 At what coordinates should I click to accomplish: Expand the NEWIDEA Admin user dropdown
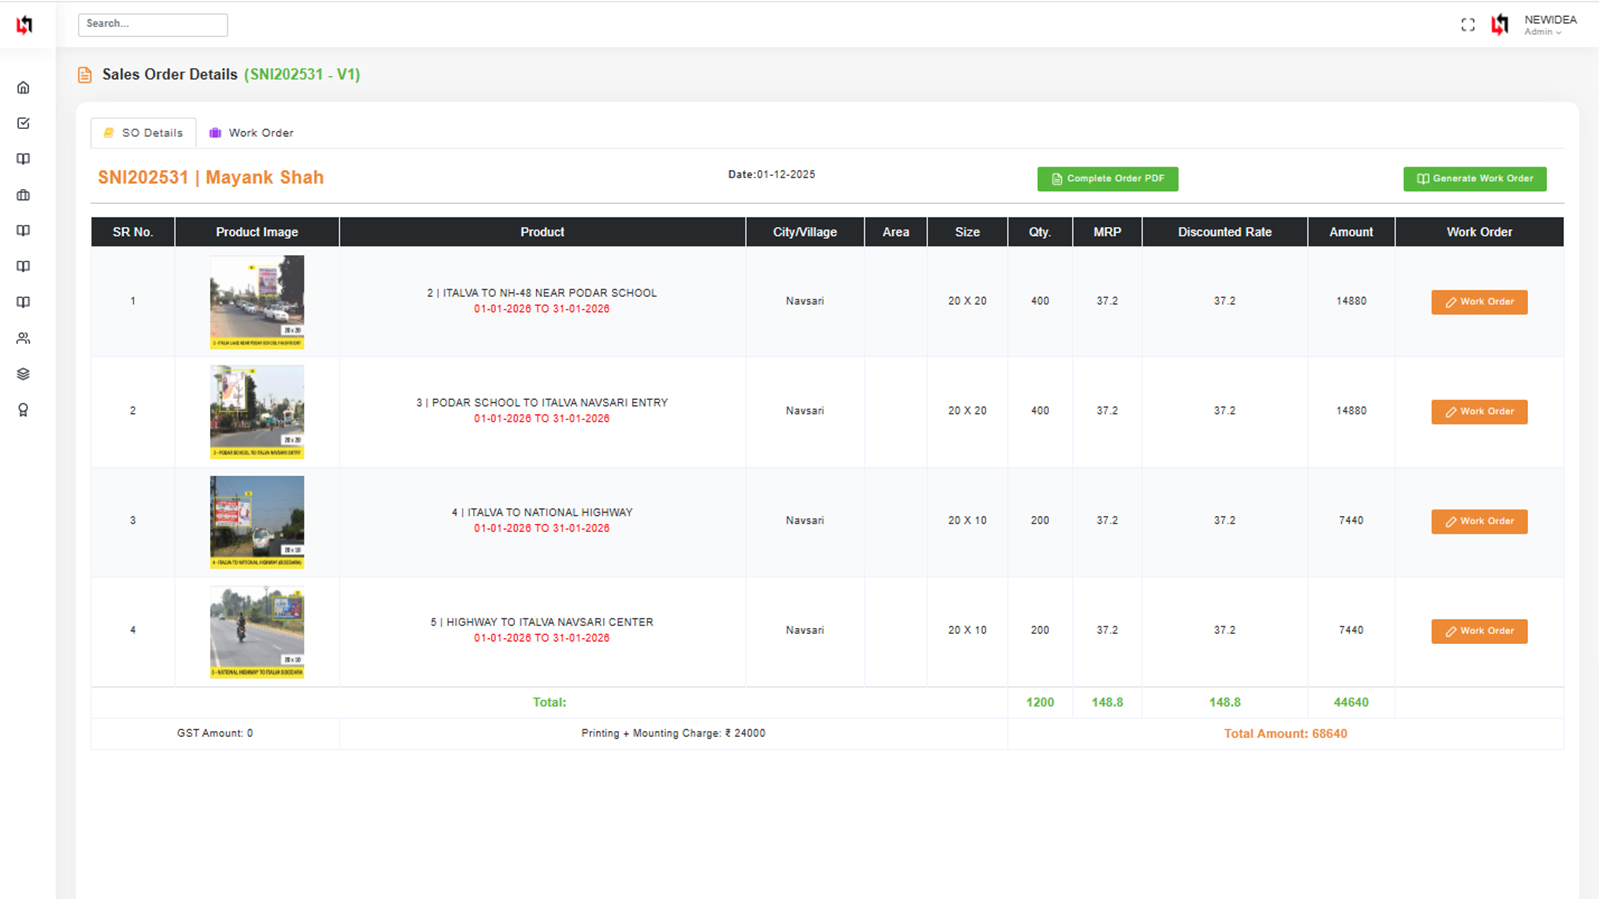[1548, 25]
